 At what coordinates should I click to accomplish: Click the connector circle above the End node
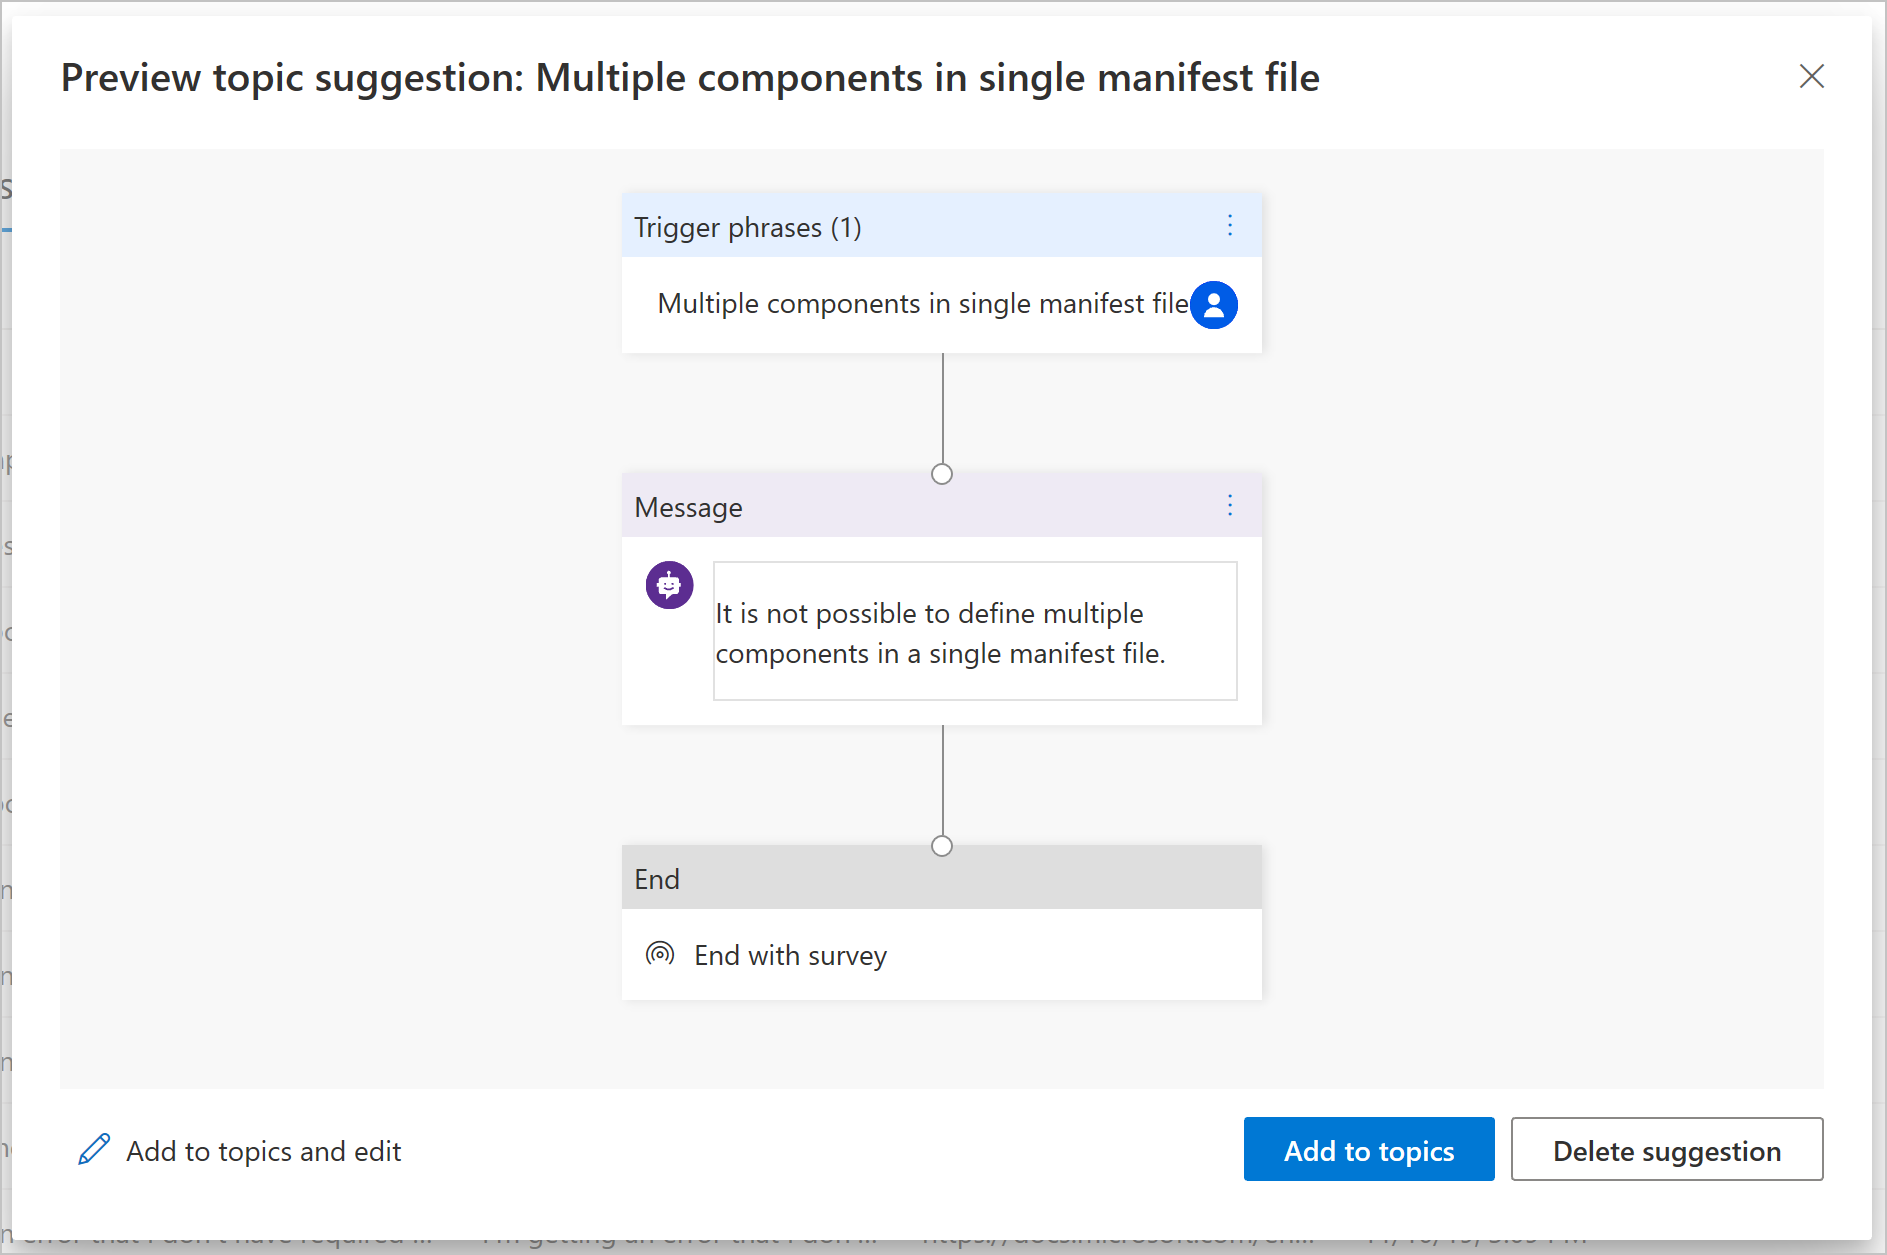coord(942,846)
